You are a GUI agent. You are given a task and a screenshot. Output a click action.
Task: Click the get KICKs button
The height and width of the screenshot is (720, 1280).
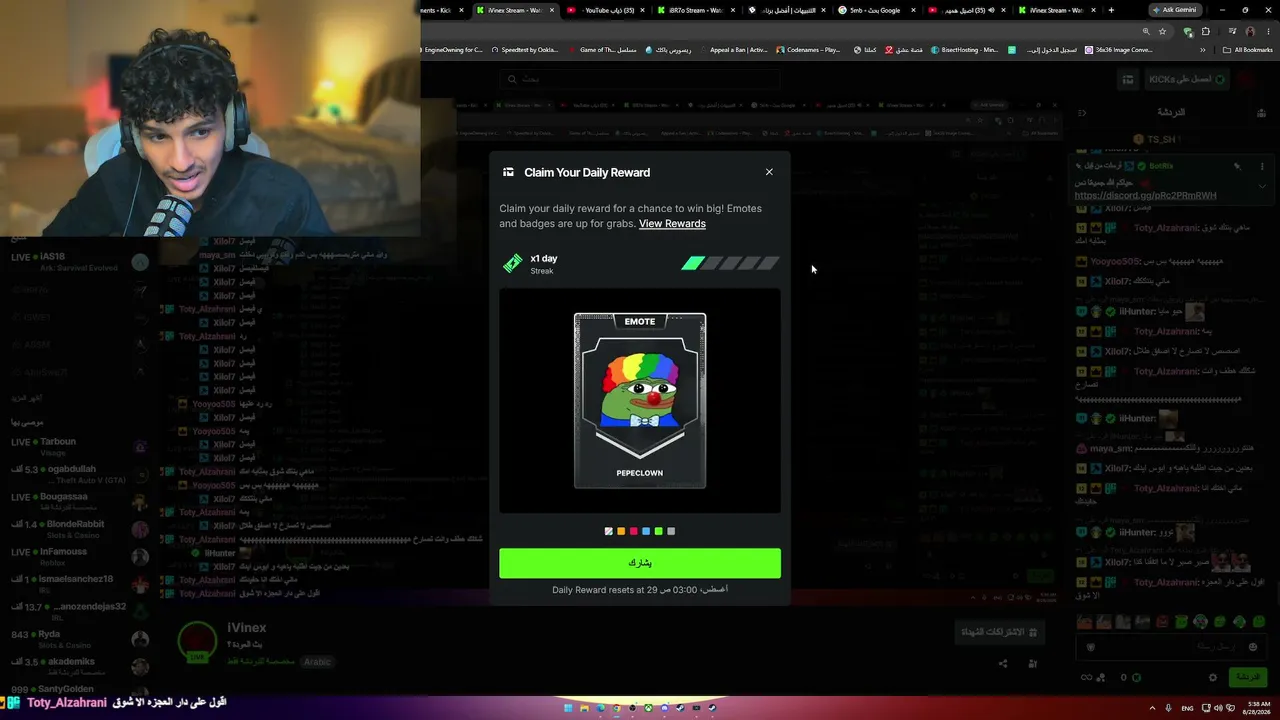(1188, 79)
